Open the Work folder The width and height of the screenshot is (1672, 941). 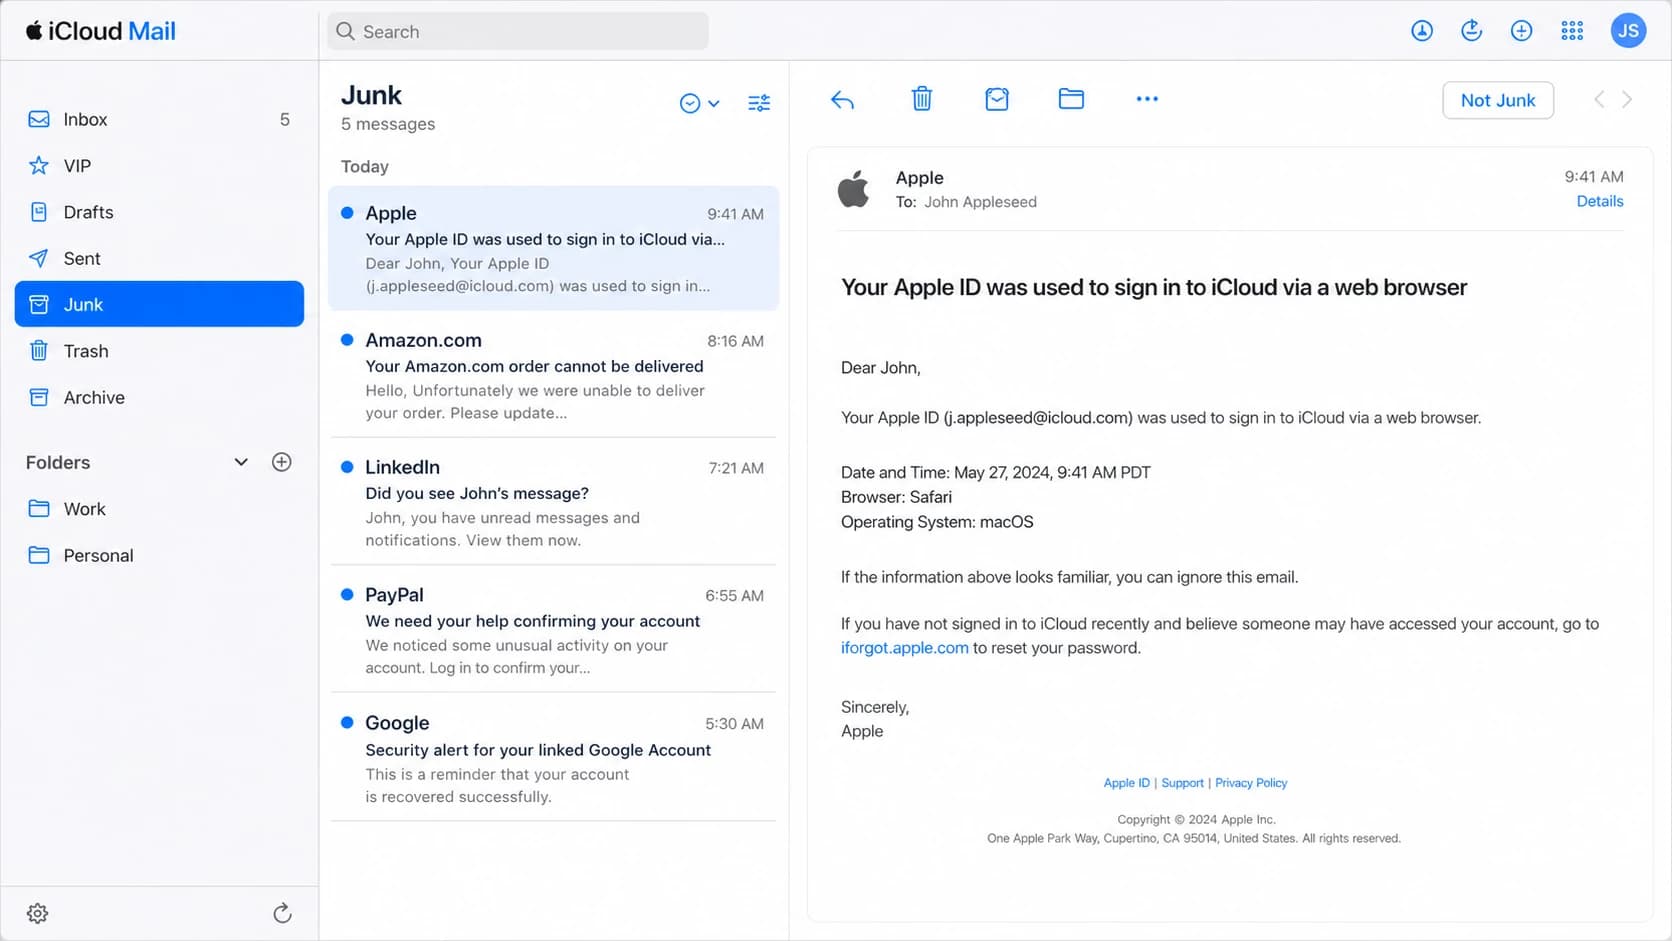pyautogui.click(x=159, y=509)
